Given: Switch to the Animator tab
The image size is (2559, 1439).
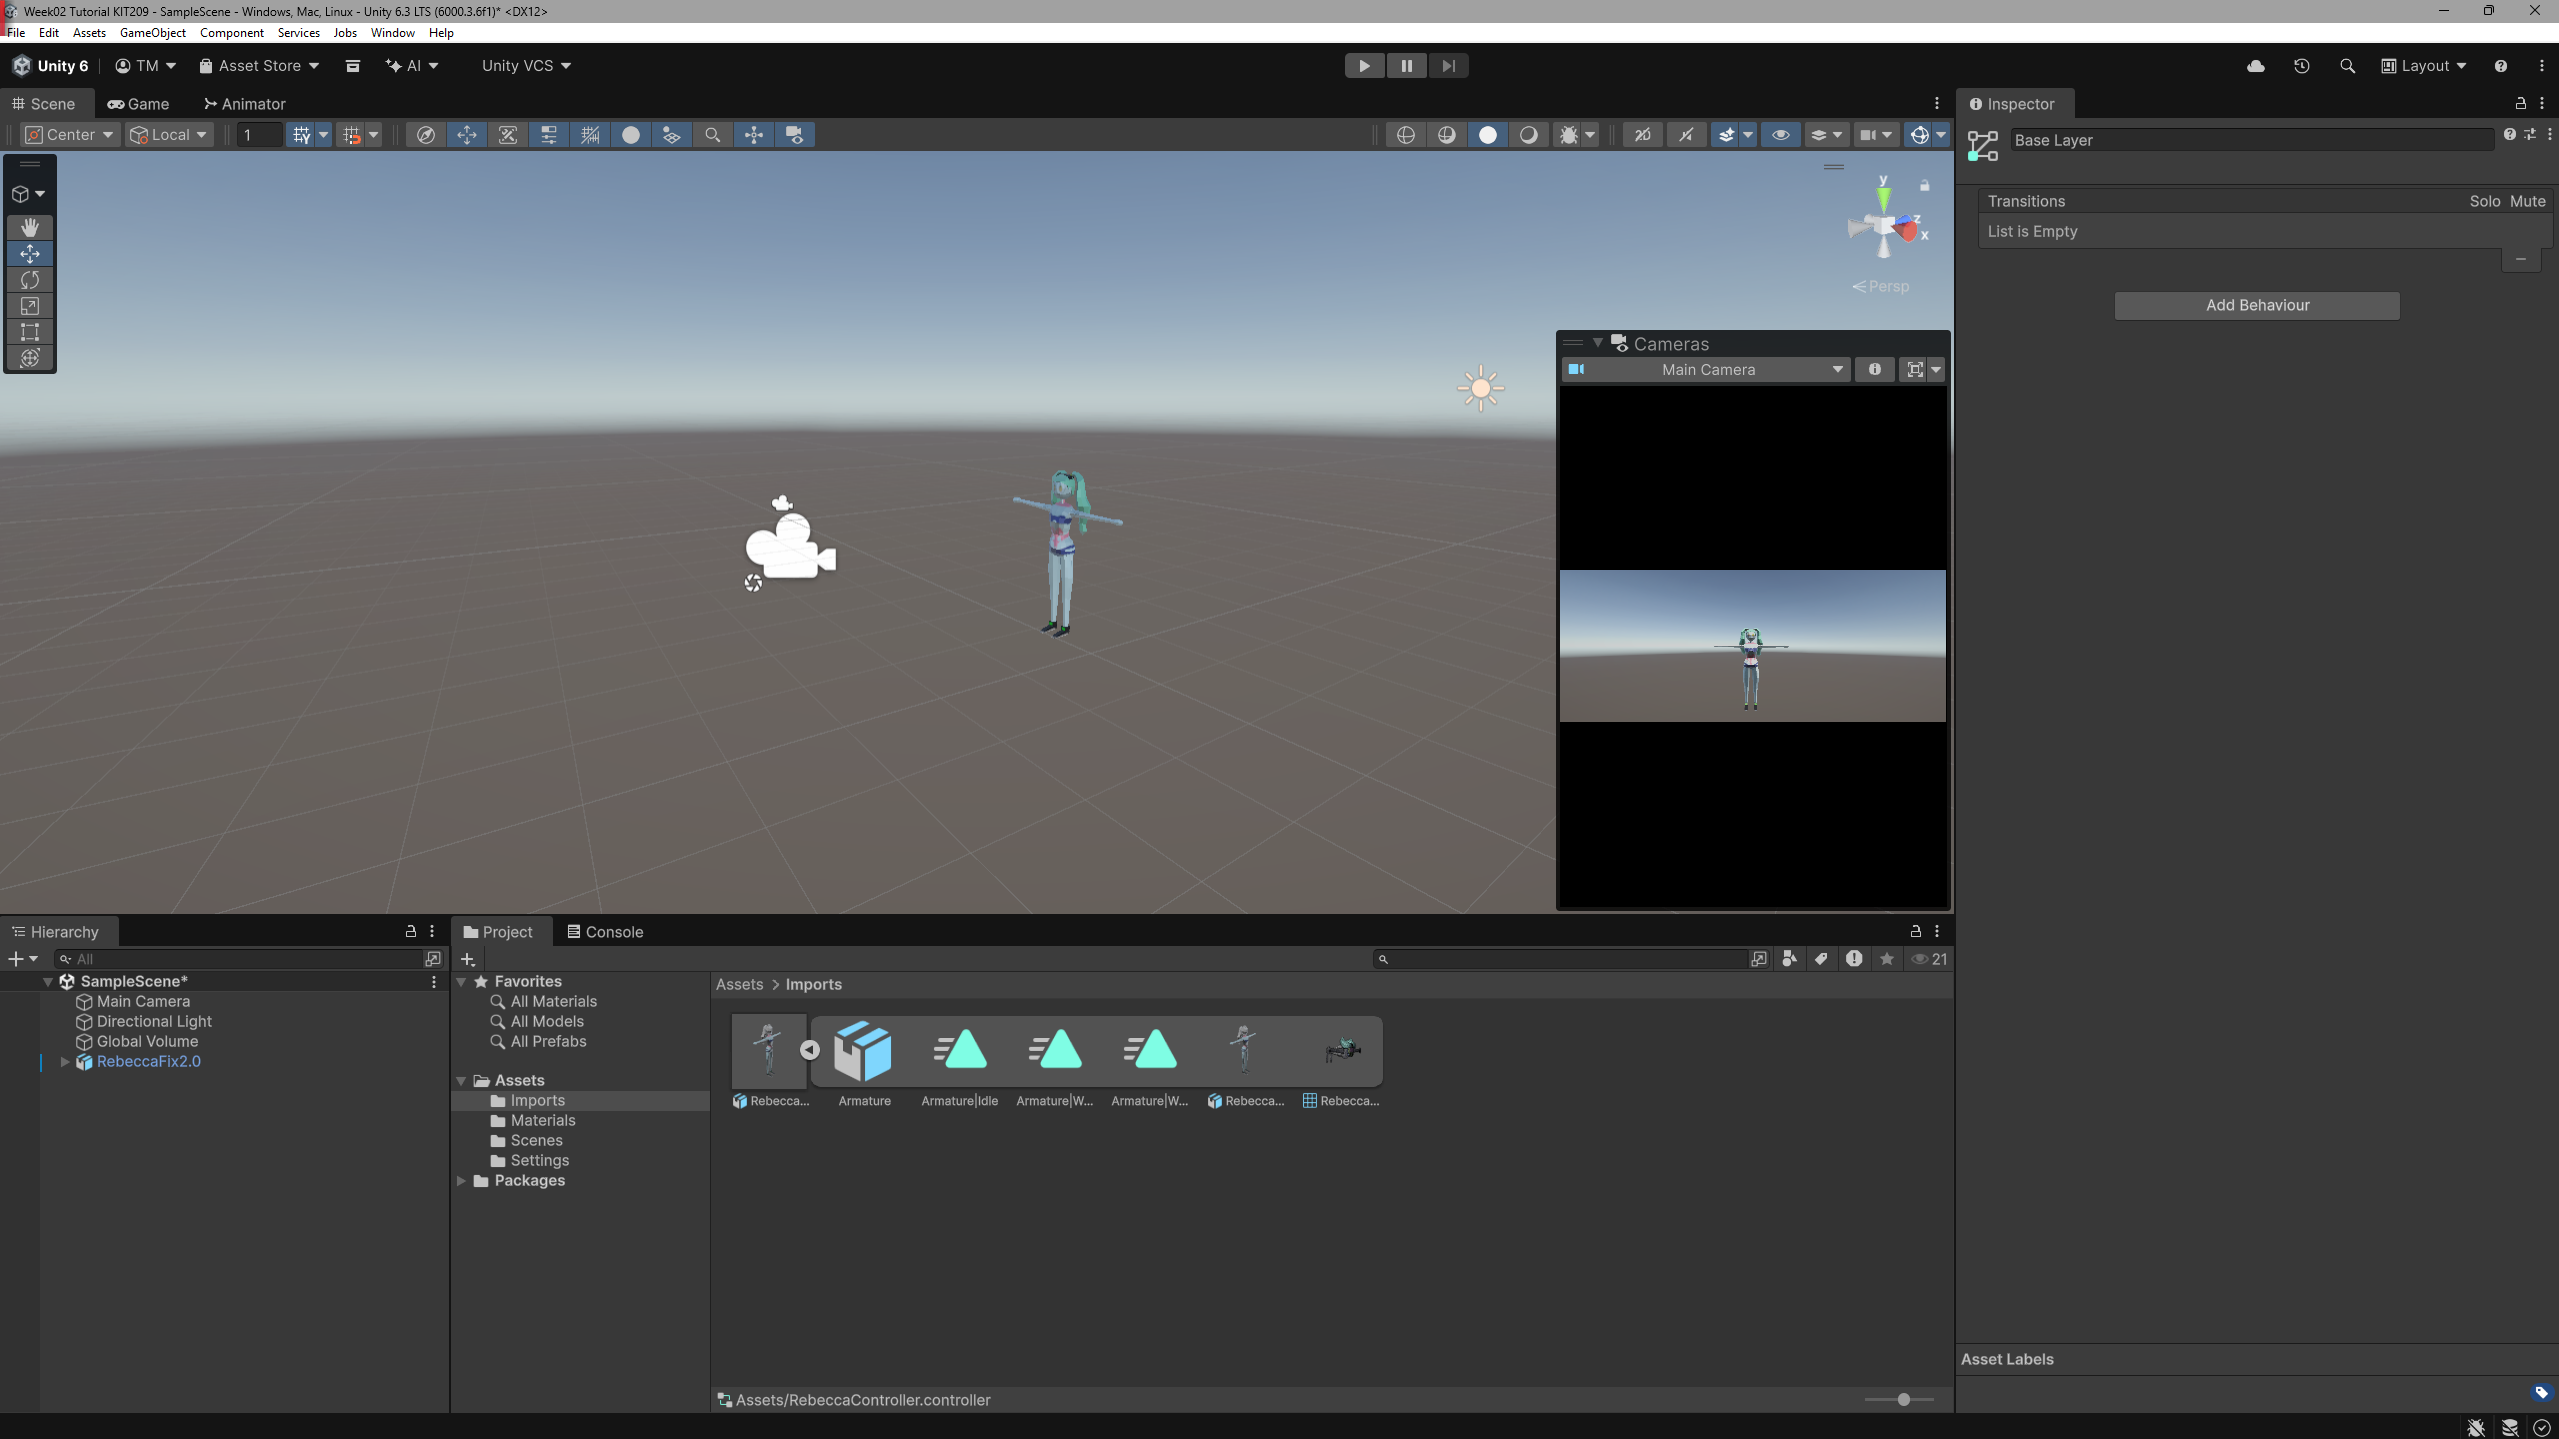Looking at the screenshot, I should 244,104.
